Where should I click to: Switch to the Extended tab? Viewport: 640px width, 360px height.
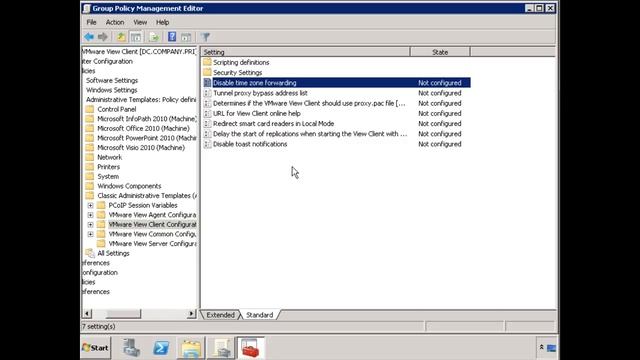click(220, 315)
